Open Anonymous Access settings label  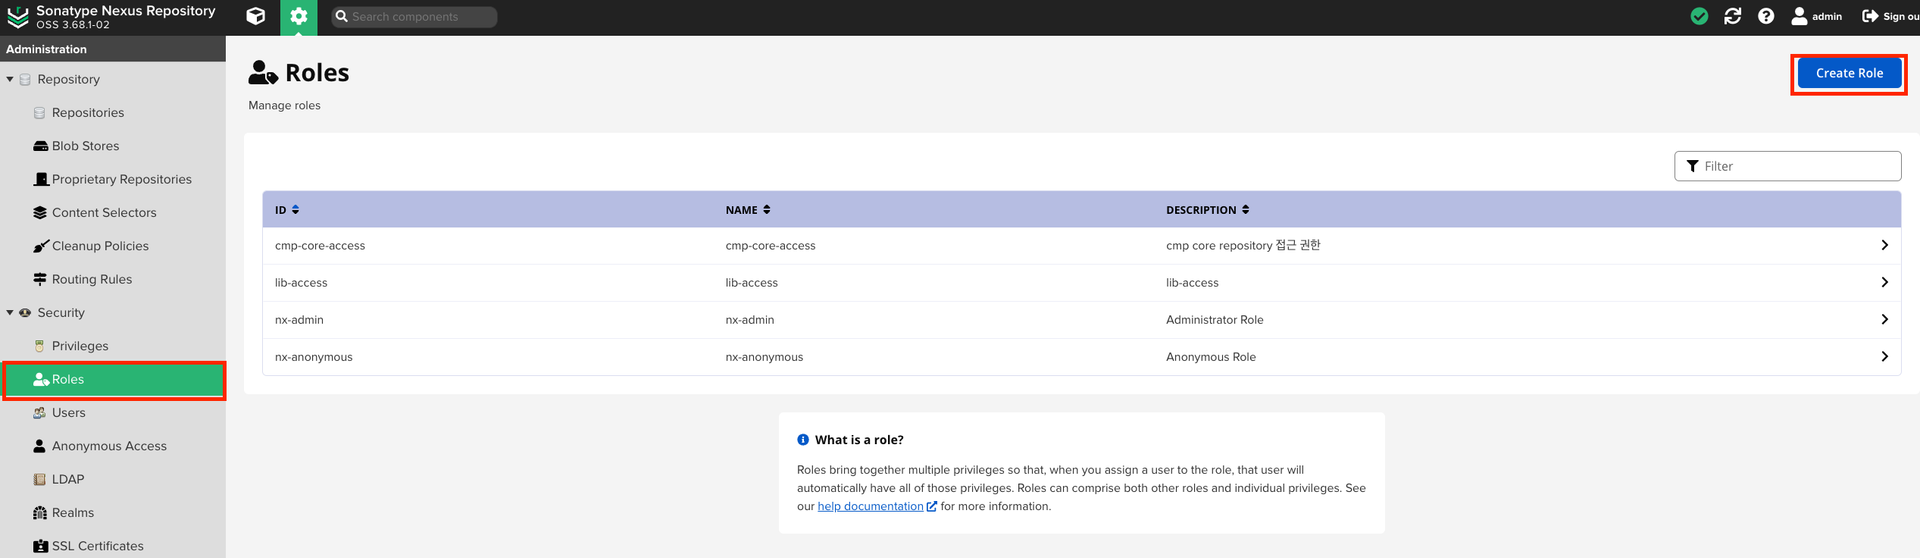pos(109,446)
